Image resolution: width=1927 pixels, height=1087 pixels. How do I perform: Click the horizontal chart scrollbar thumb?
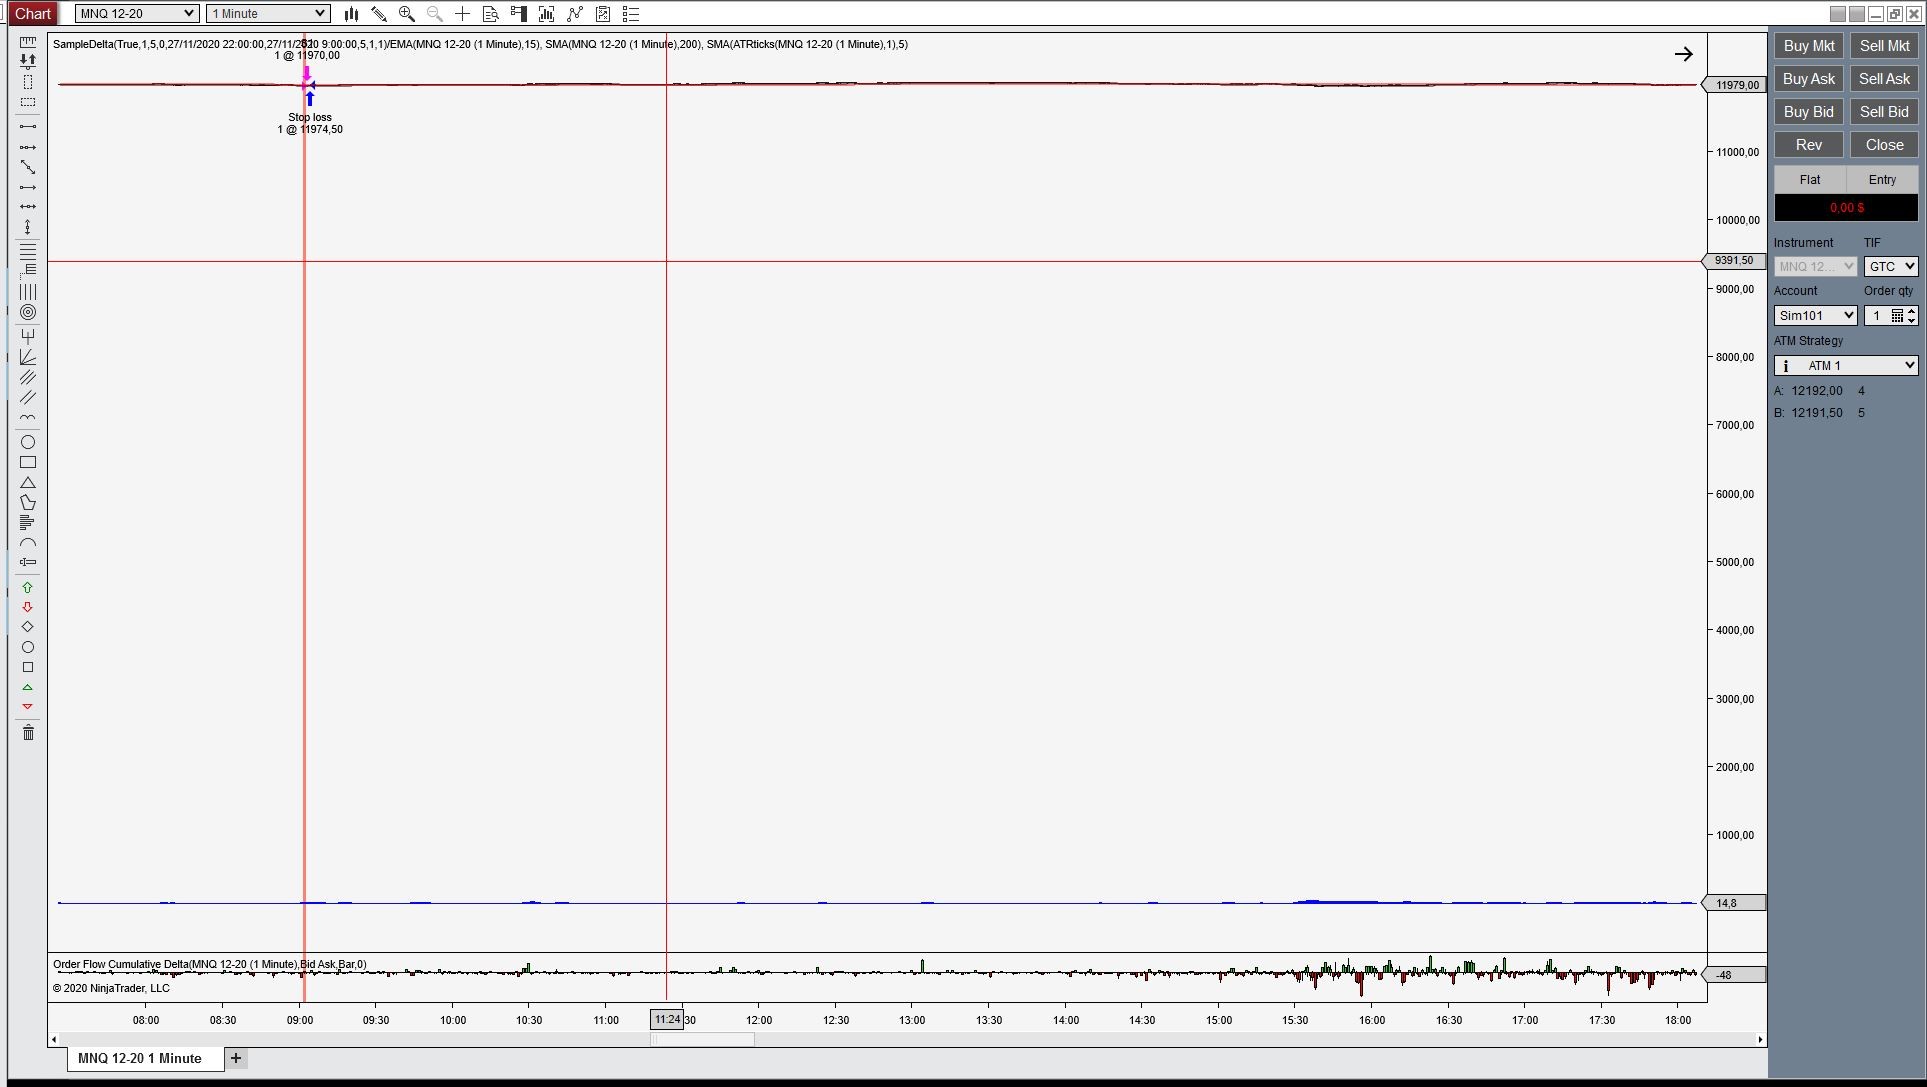703,1040
